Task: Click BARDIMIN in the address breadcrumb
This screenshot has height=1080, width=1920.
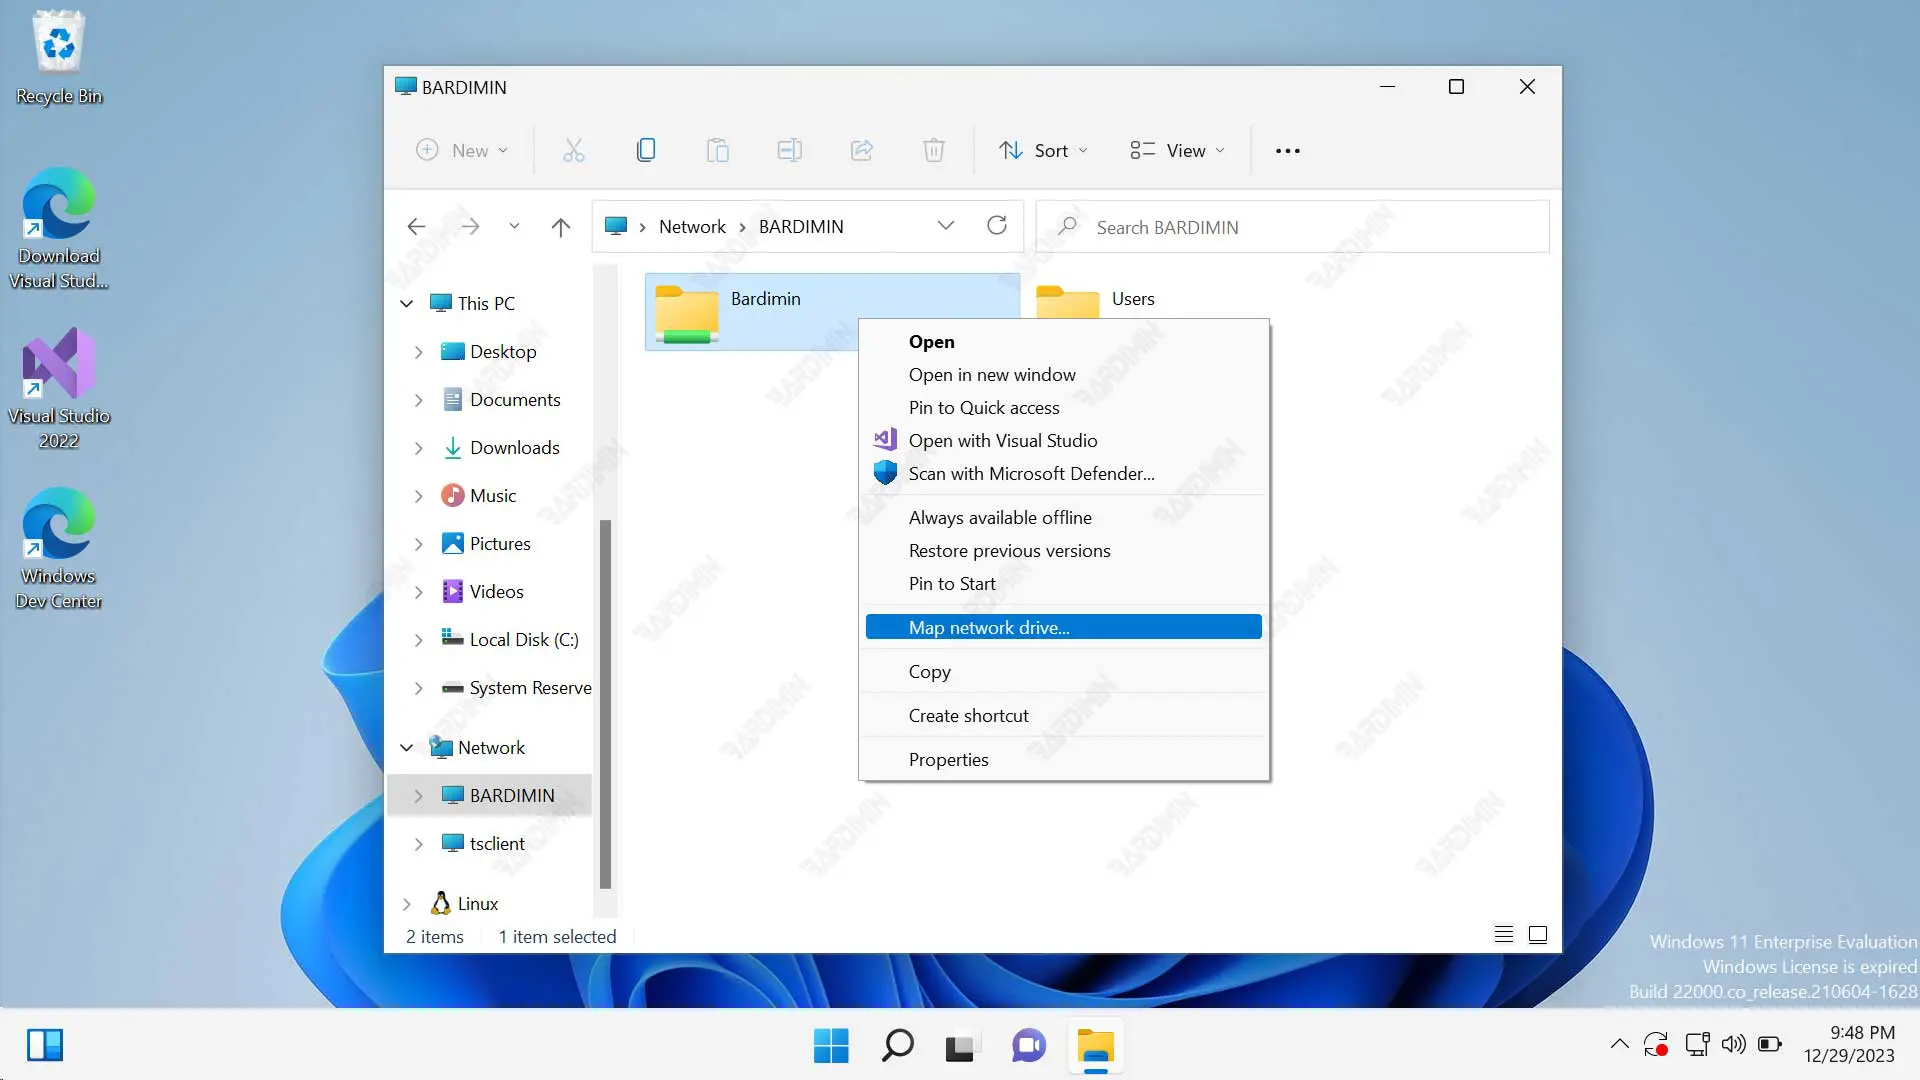Action: (x=801, y=227)
